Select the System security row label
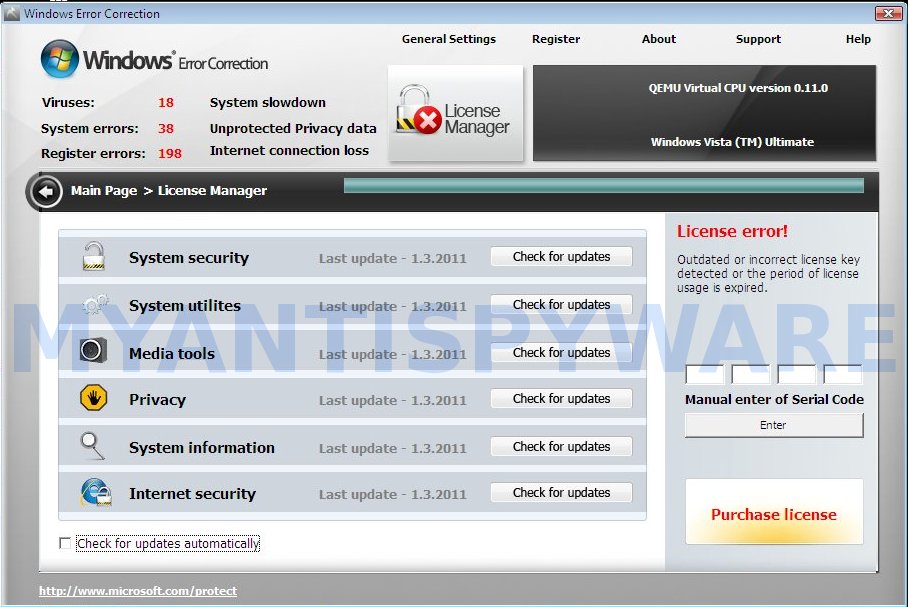Screen dimensions: 908x607 pyautogui.click(x=189, y=258)
